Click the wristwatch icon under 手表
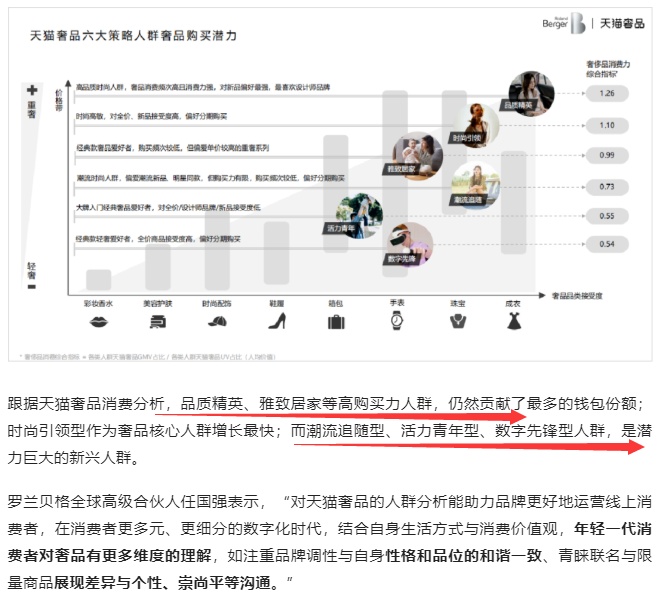662x602 pixels. click(396, 320)
